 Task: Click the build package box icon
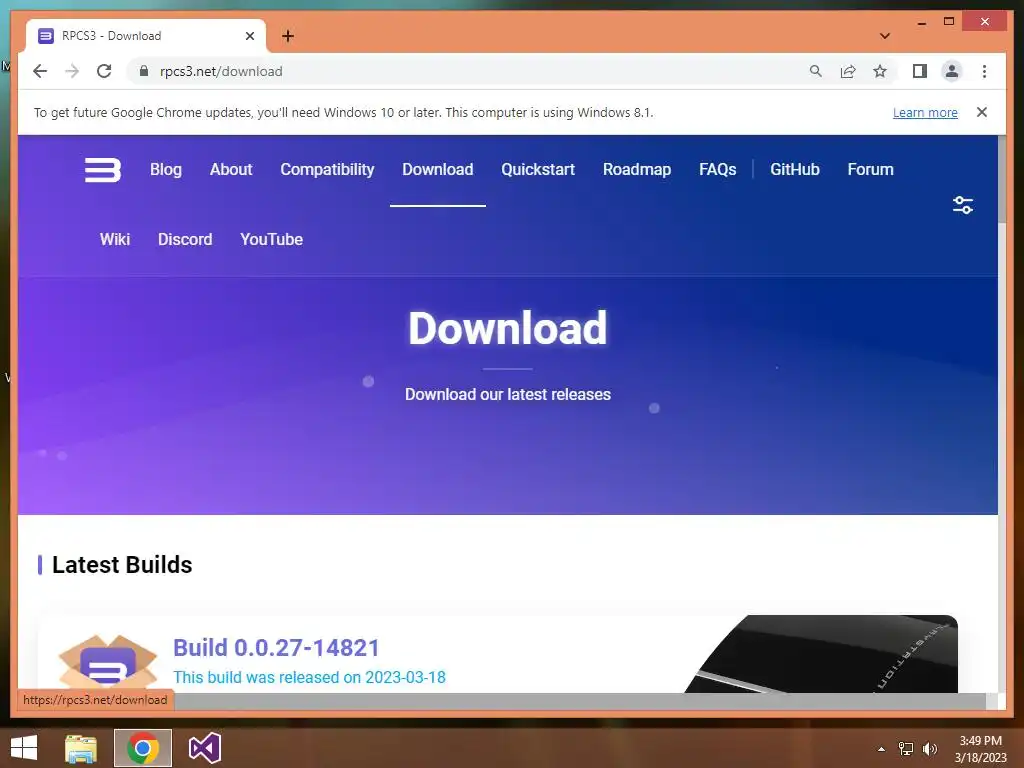(108, 662)
